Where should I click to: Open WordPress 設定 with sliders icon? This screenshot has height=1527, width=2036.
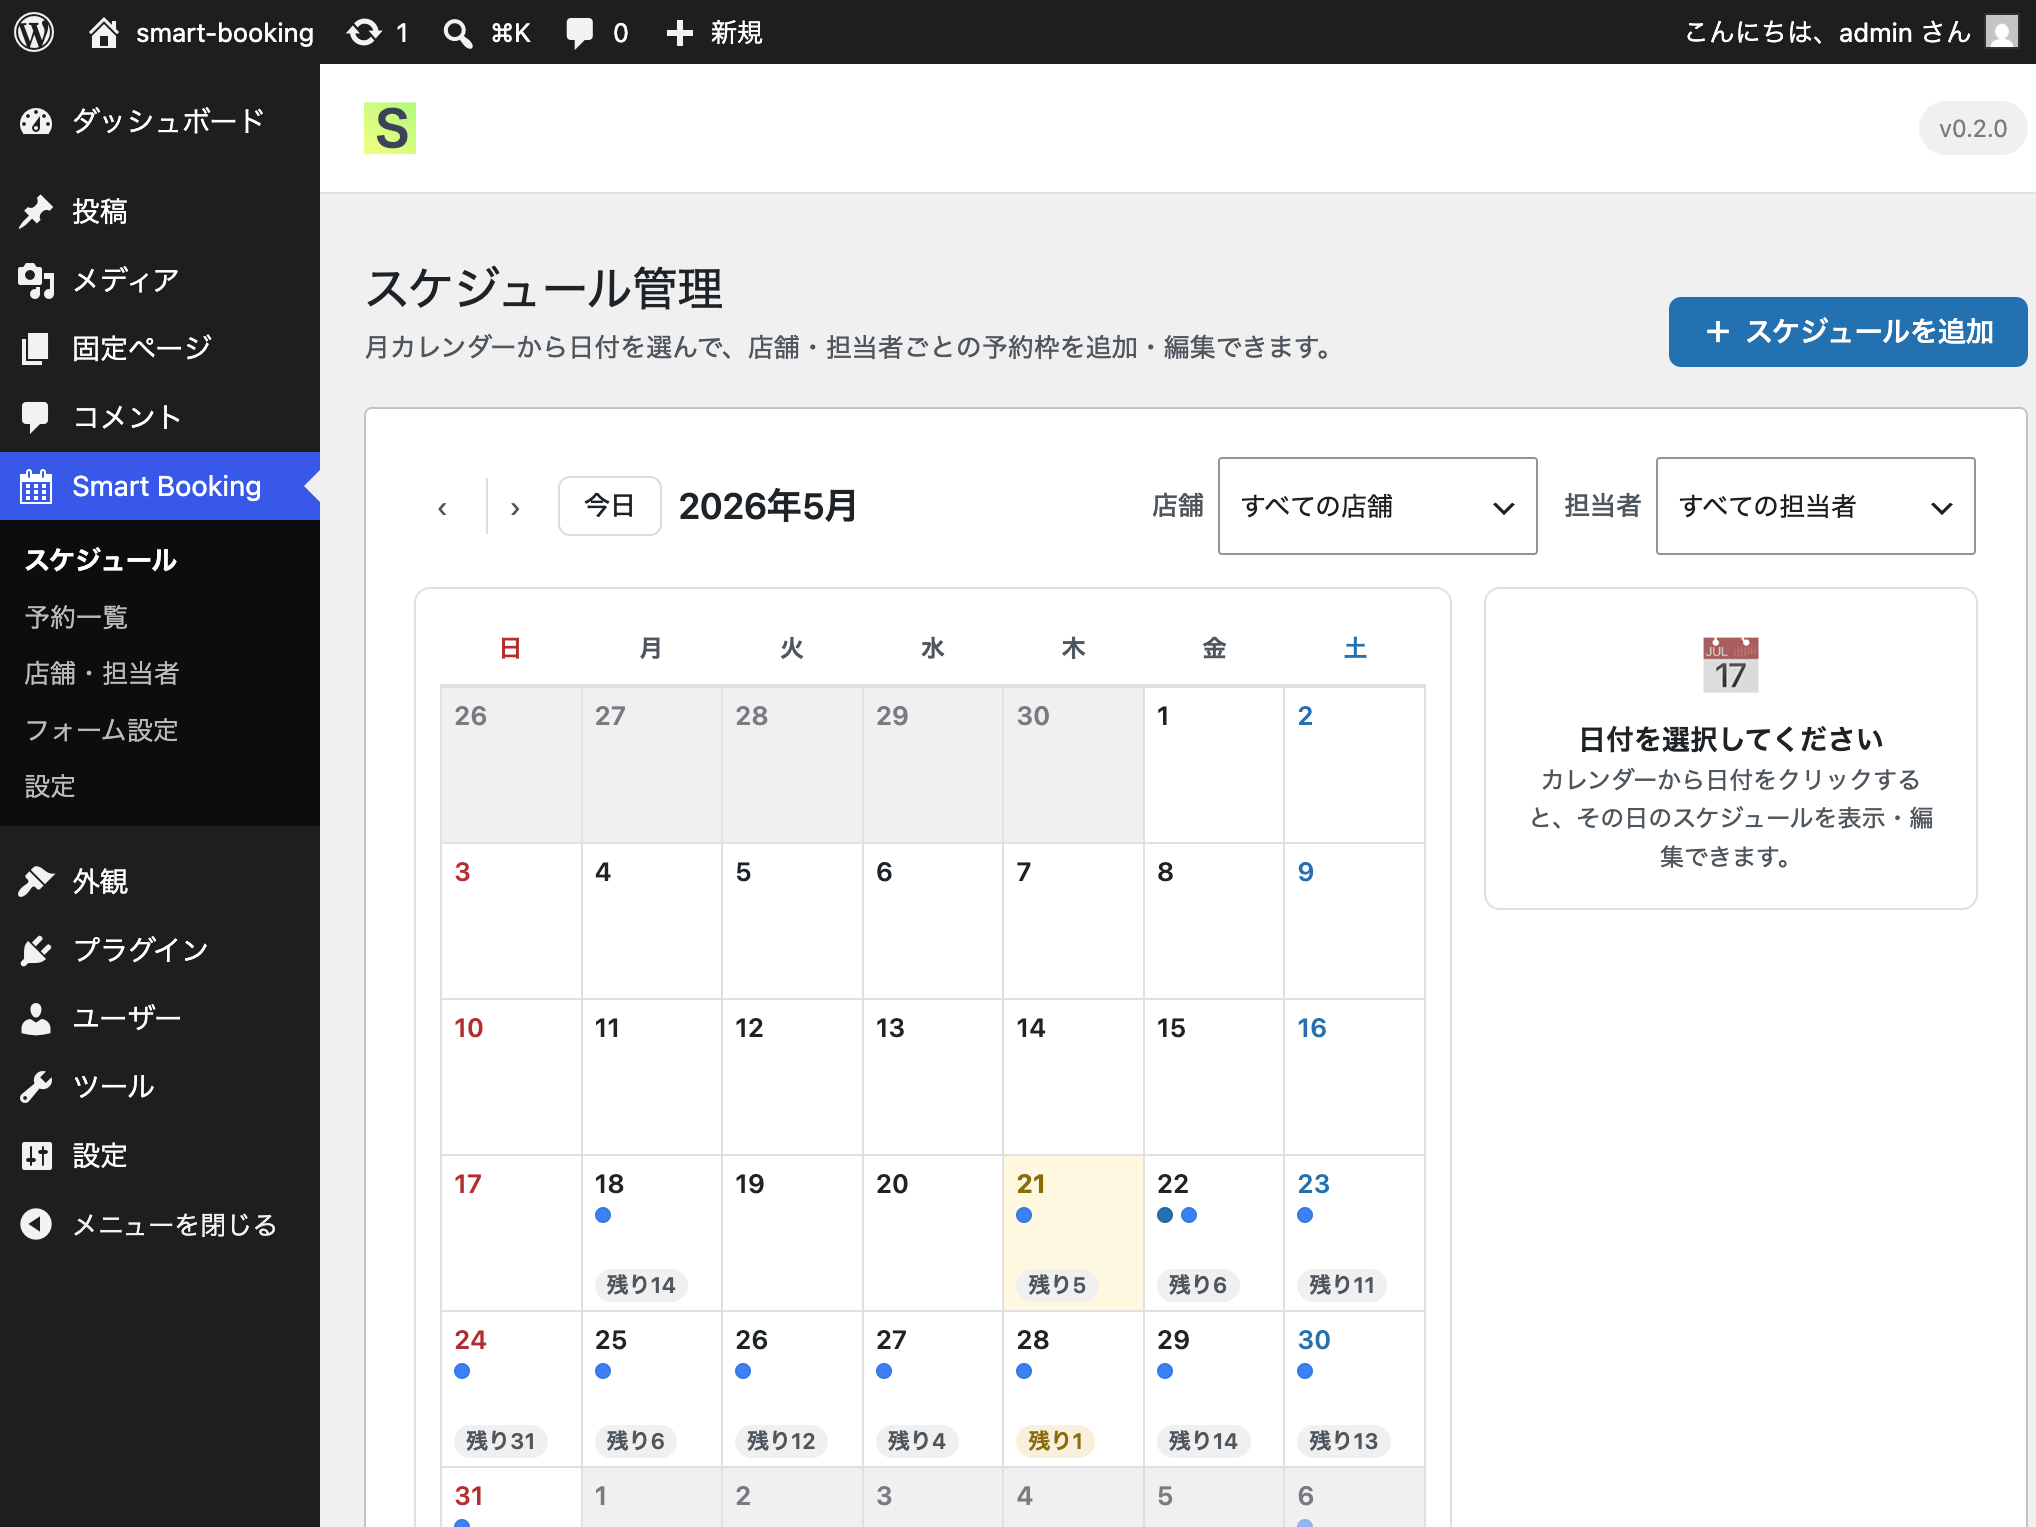[x=160, y=1155]
